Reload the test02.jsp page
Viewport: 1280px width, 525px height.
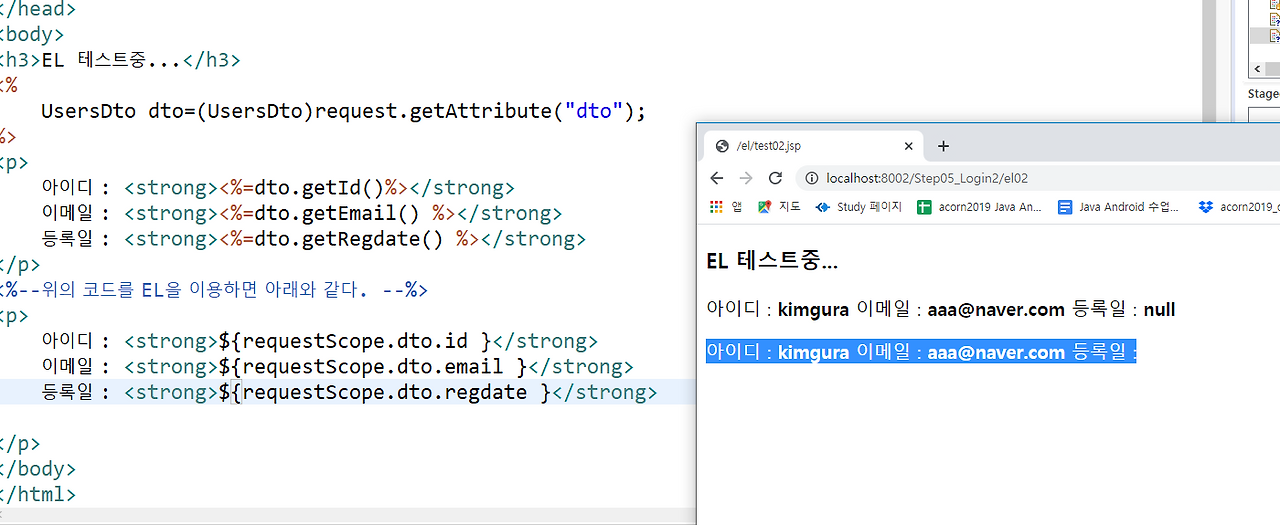pos(775,178)
